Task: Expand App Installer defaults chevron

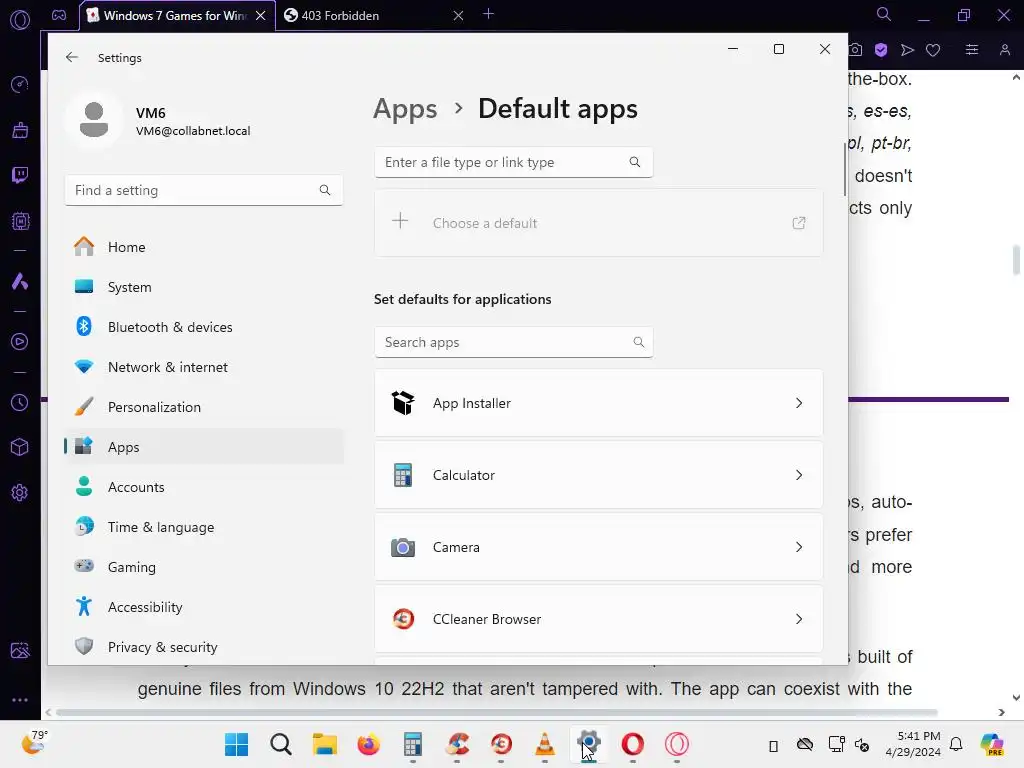Action: pos(799,403)
